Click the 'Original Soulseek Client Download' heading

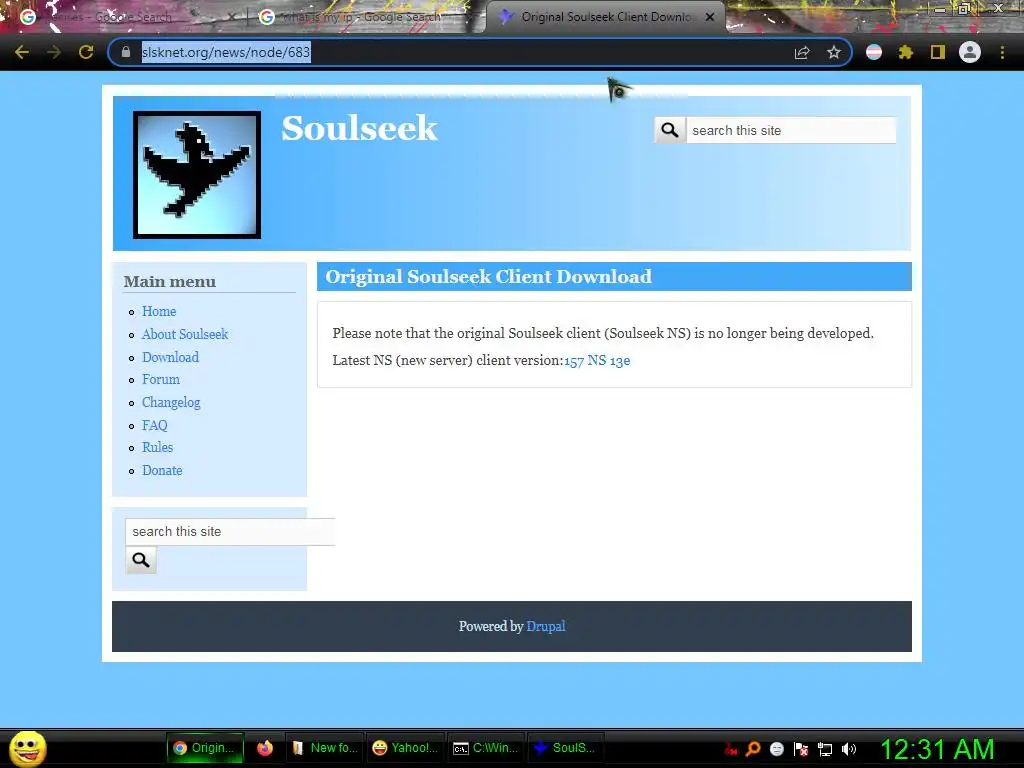[488, 277]
